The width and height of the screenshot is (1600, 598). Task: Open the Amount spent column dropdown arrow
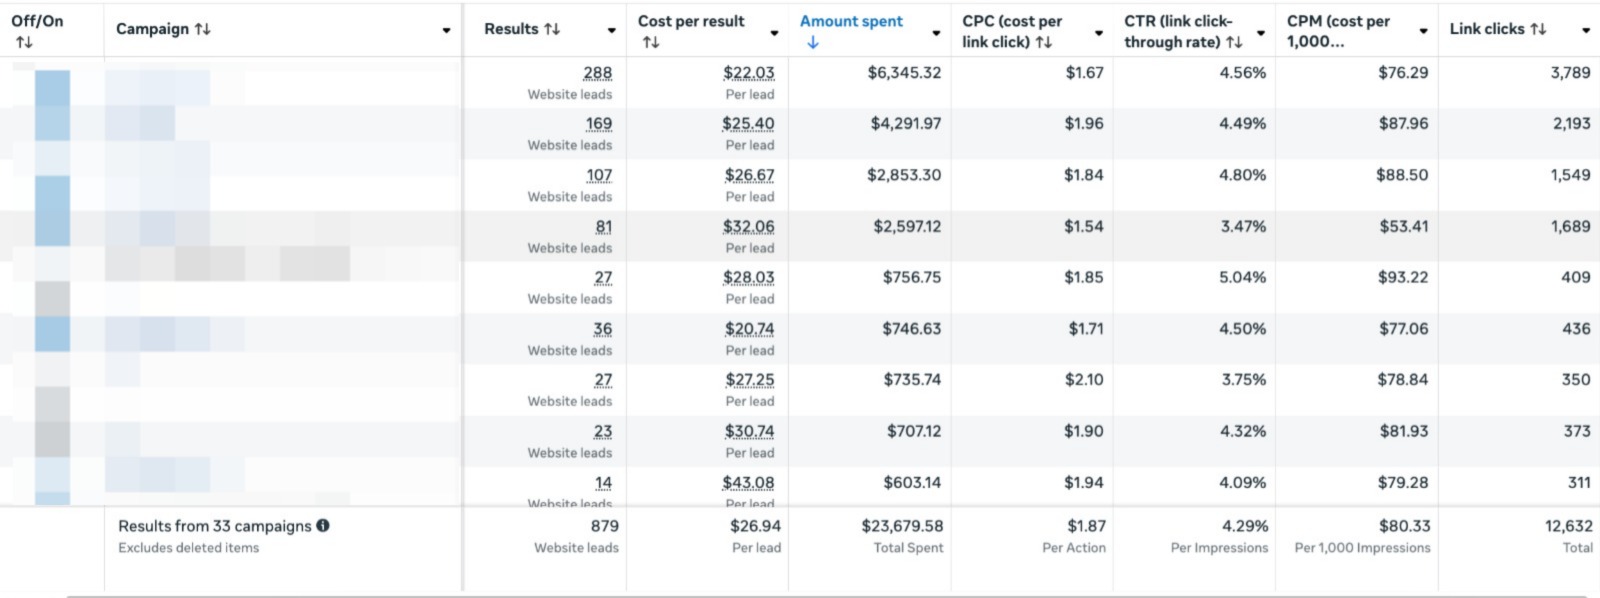(936, 33)
